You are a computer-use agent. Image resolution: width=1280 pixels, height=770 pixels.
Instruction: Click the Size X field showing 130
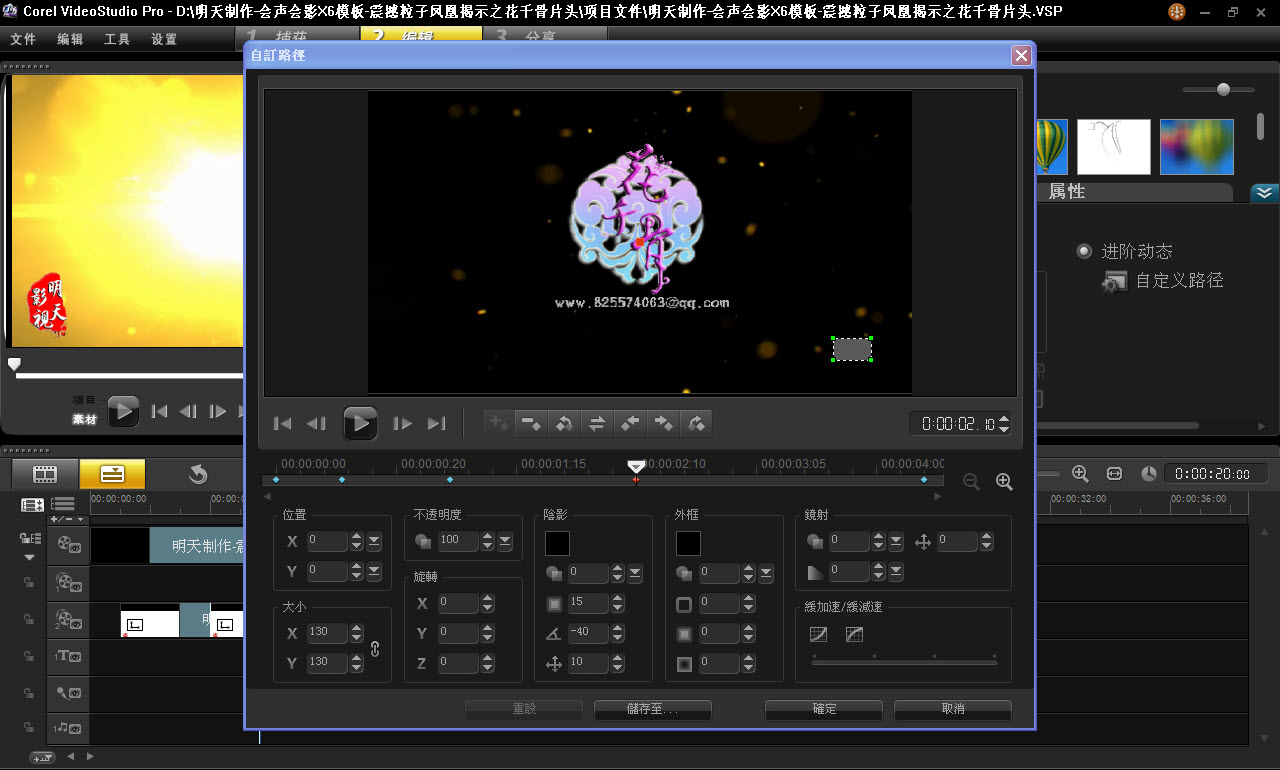click(x=327, y=633)
